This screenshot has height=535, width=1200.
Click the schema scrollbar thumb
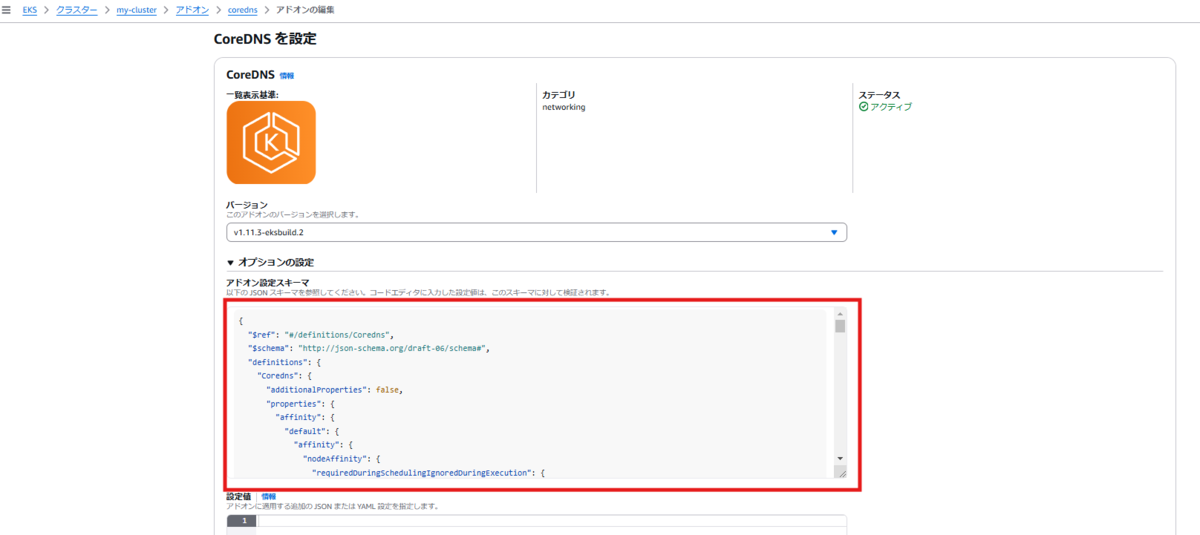click(x=840, y=326)
